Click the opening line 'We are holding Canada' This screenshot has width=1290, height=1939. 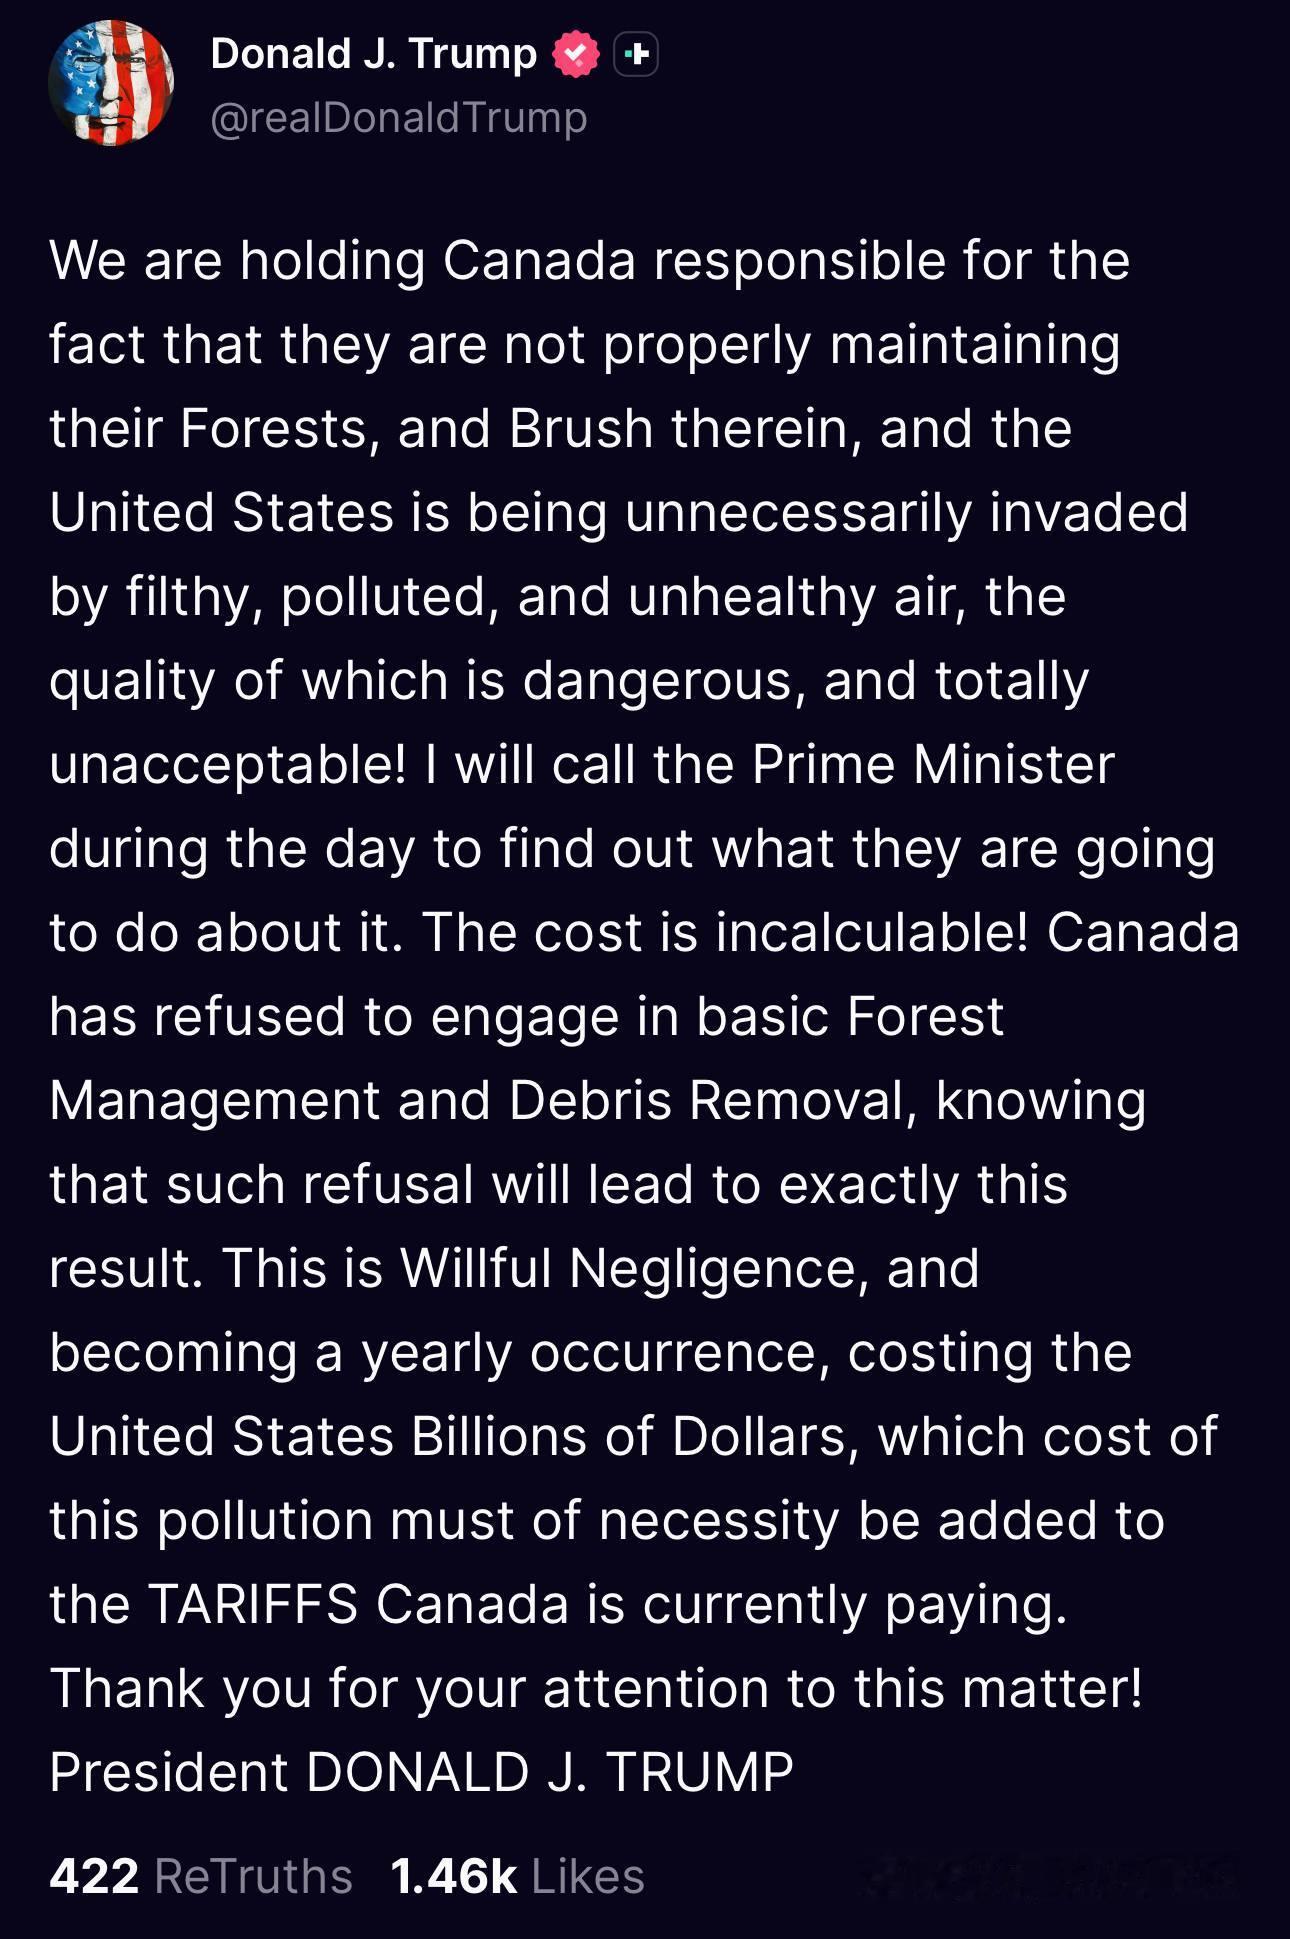[343, 260]
